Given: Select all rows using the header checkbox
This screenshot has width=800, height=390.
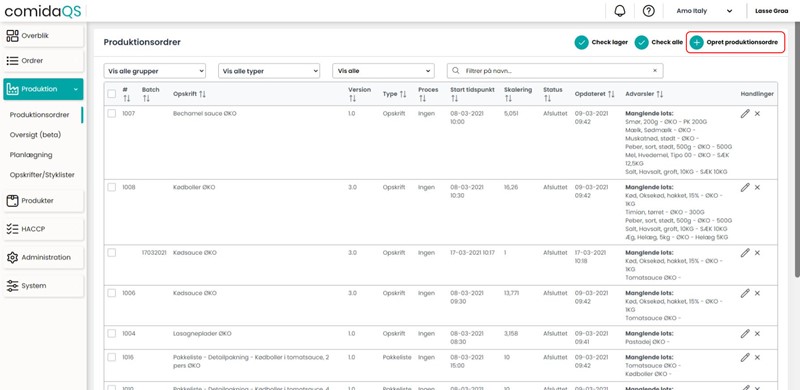Looking at the screenshot, I should [112, 93].
